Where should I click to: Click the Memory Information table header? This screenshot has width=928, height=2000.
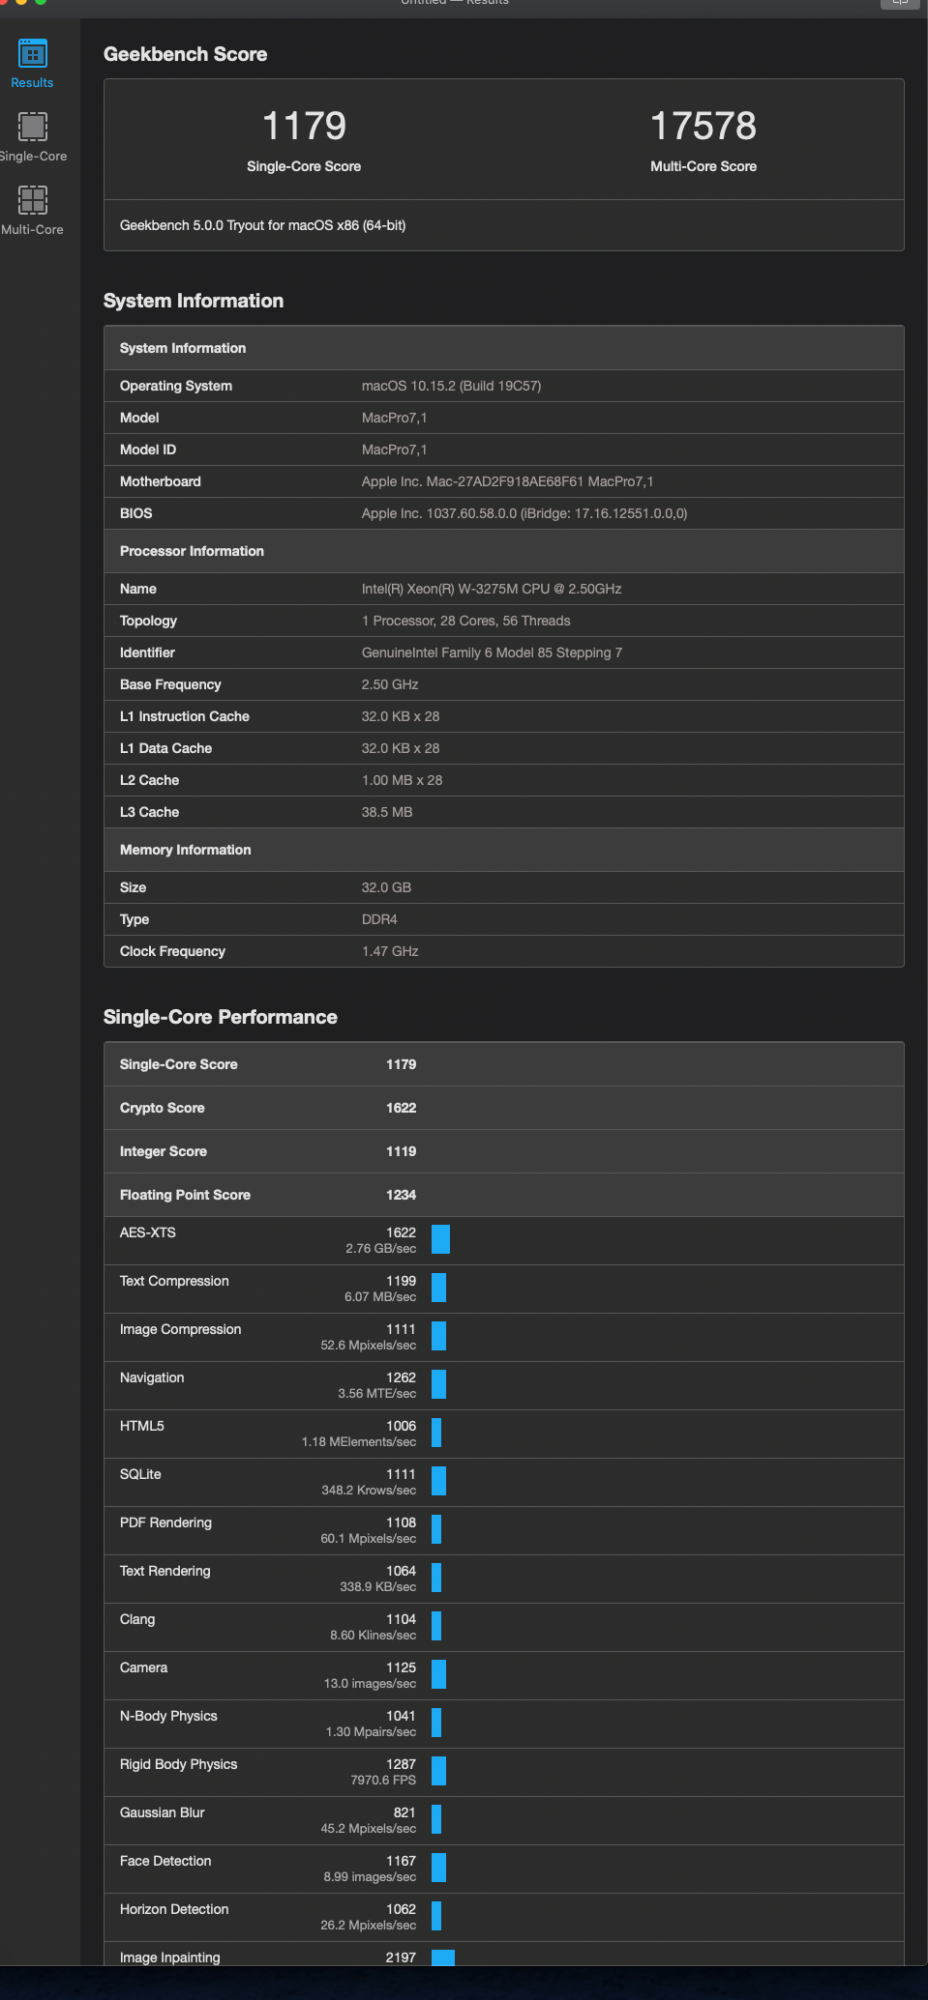(x=185, y=850)
